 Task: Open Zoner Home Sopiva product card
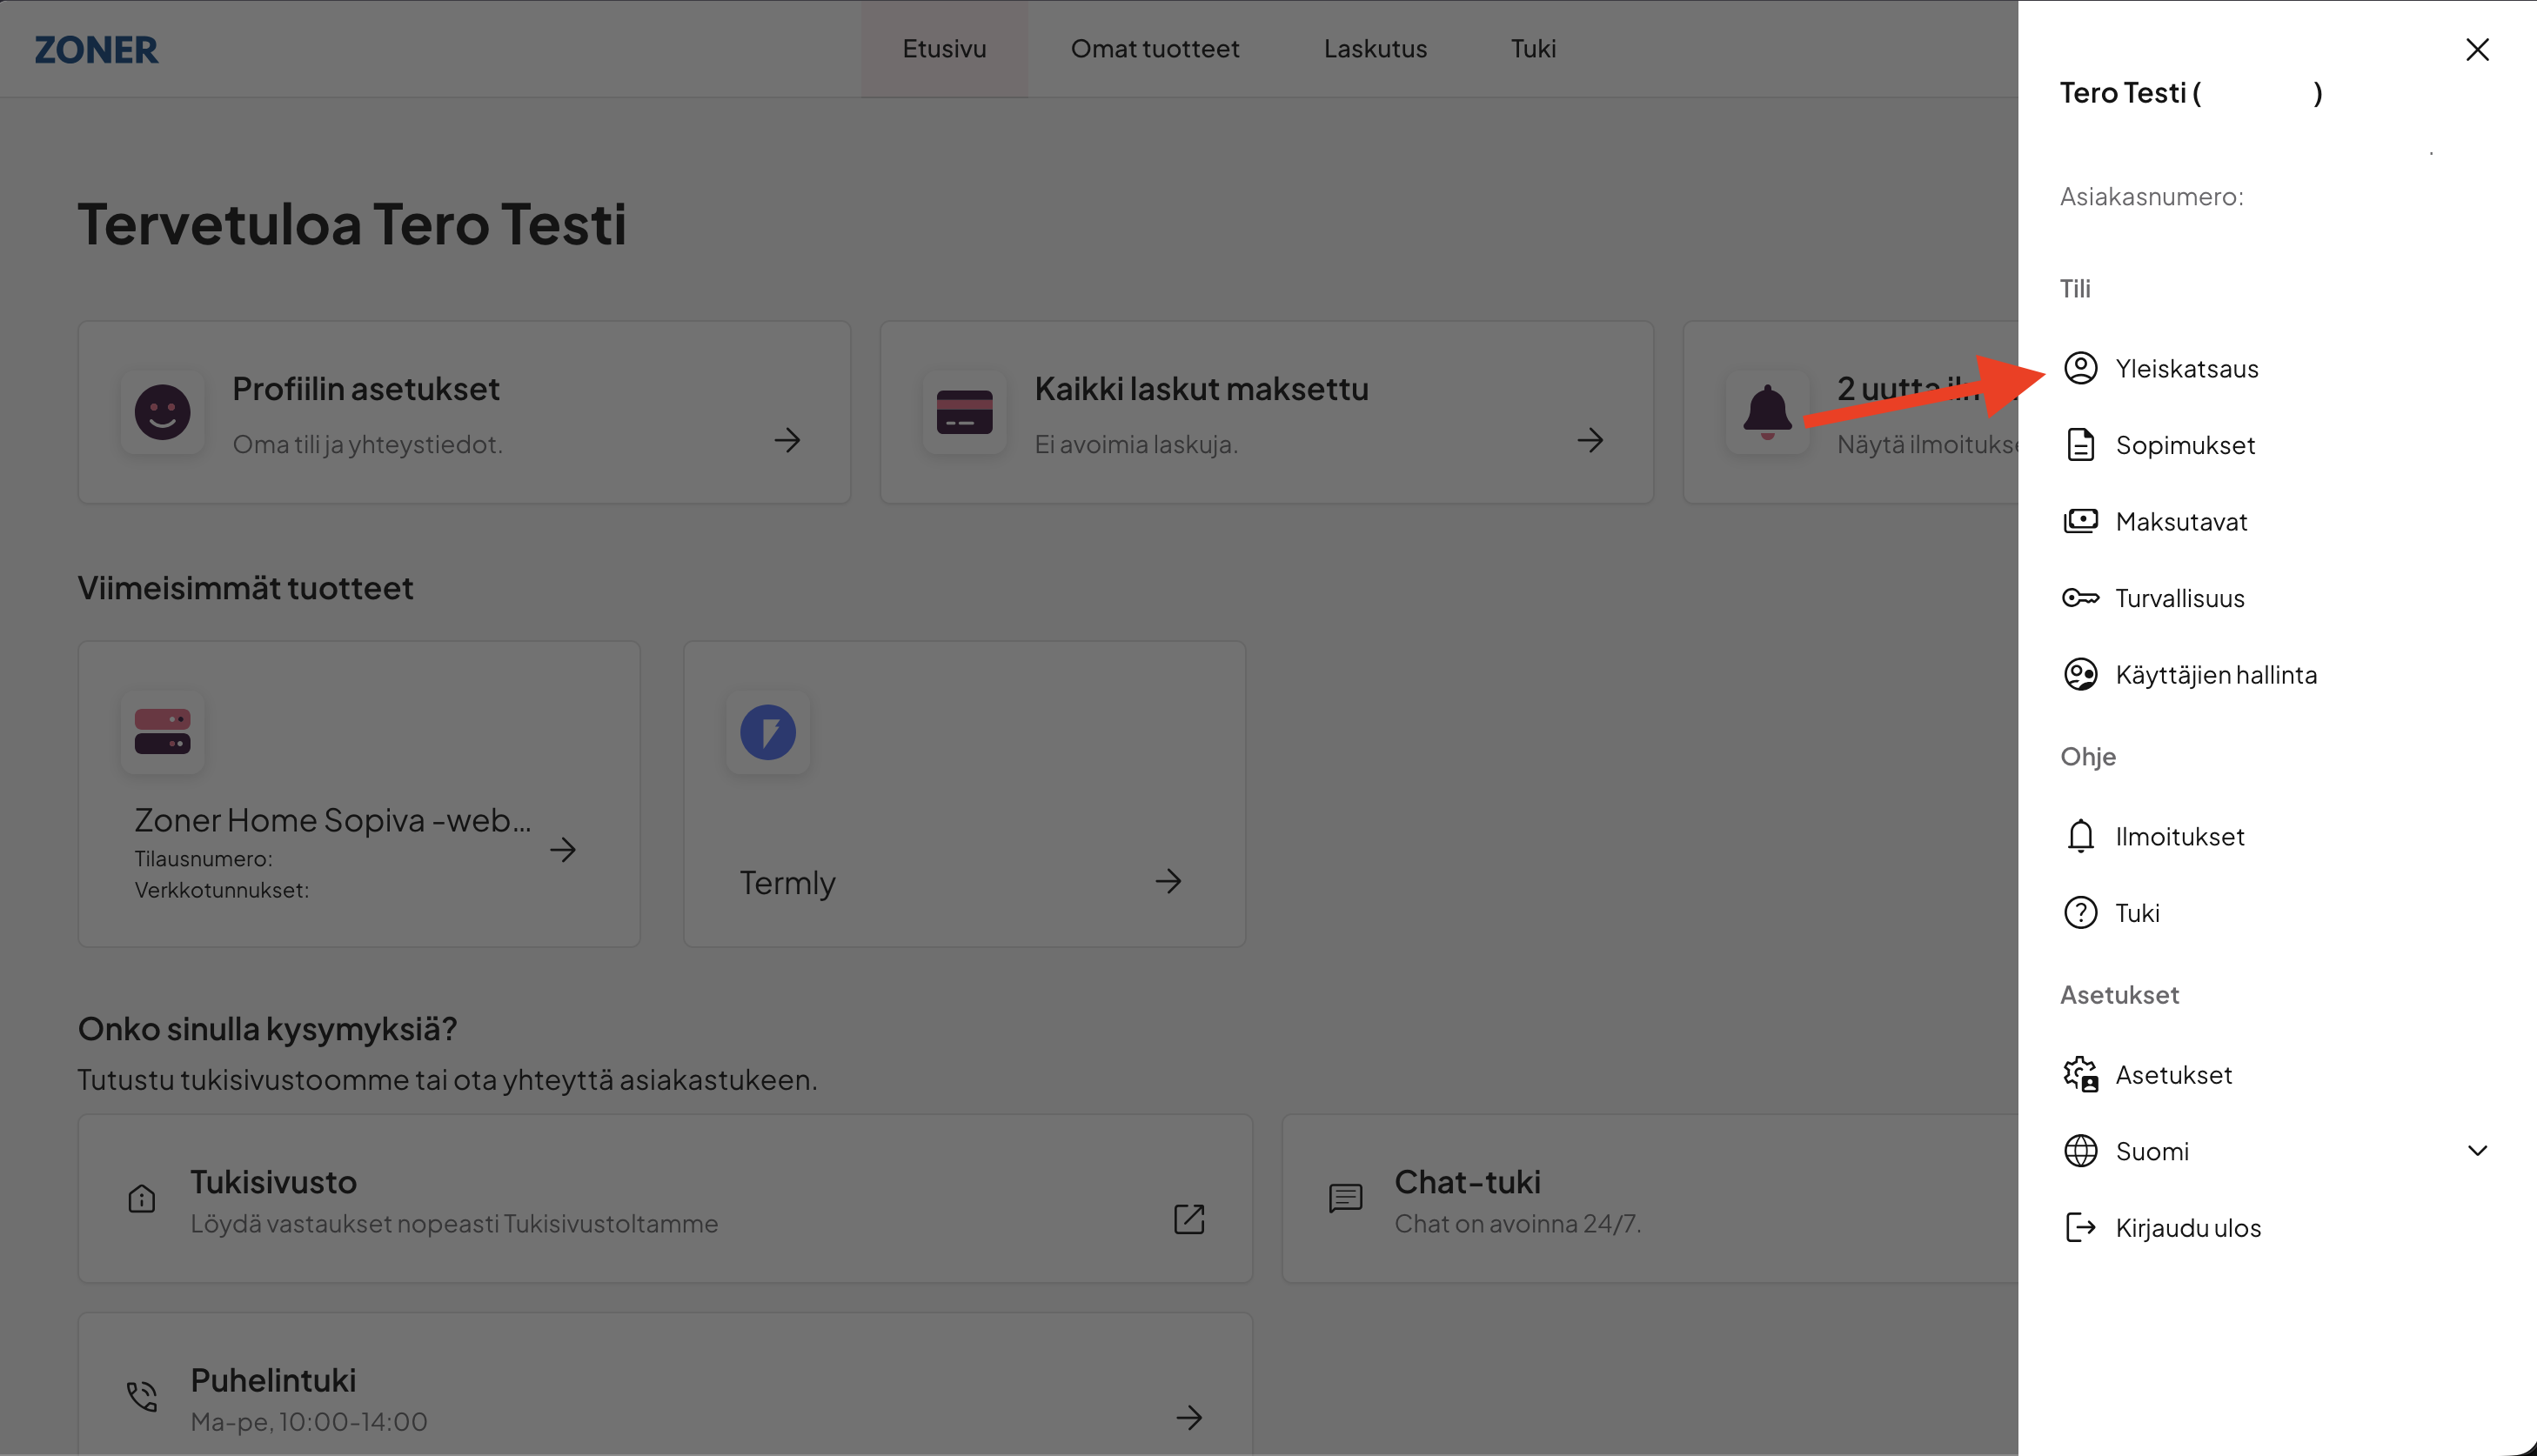pyautogui.click(x=359, y=794)
